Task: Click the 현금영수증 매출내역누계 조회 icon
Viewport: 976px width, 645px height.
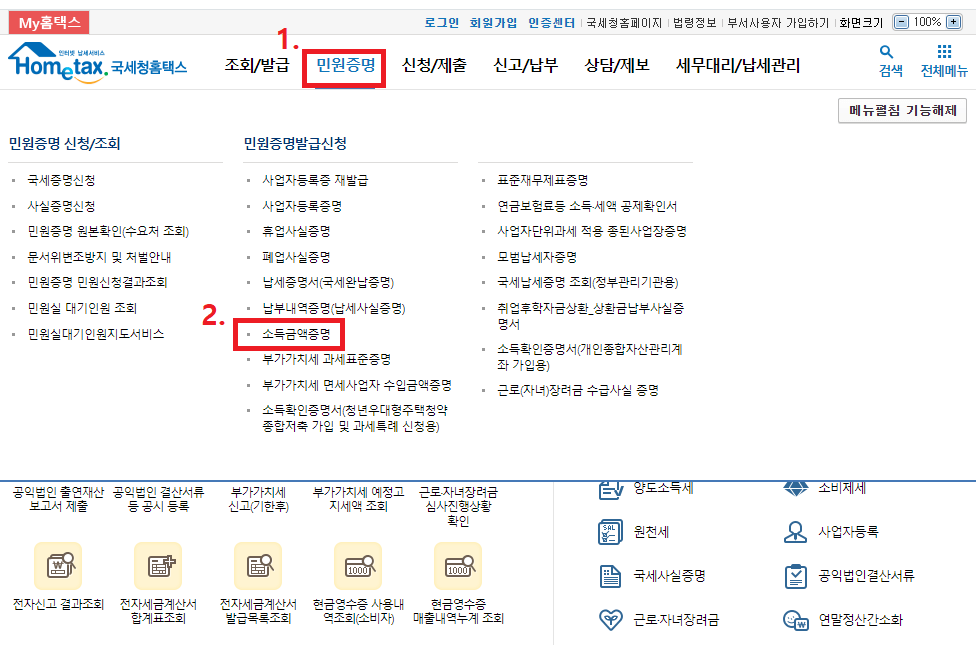Action: (x=458, y=565)
